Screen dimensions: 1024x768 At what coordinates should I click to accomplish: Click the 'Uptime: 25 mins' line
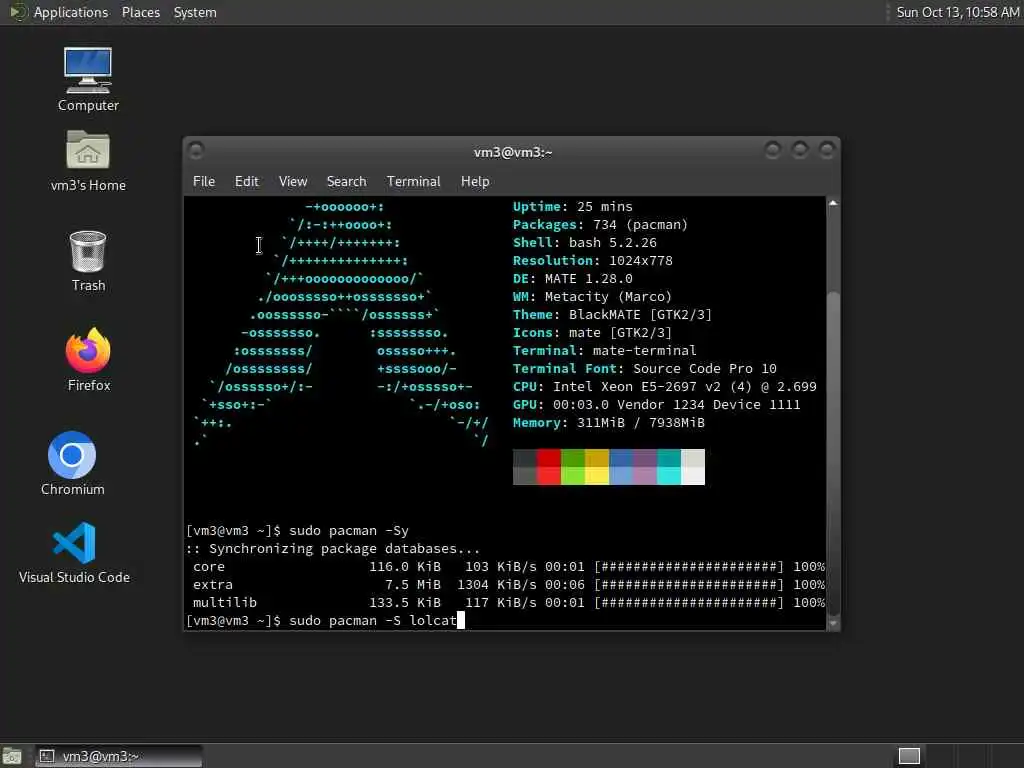click(573, 206)
